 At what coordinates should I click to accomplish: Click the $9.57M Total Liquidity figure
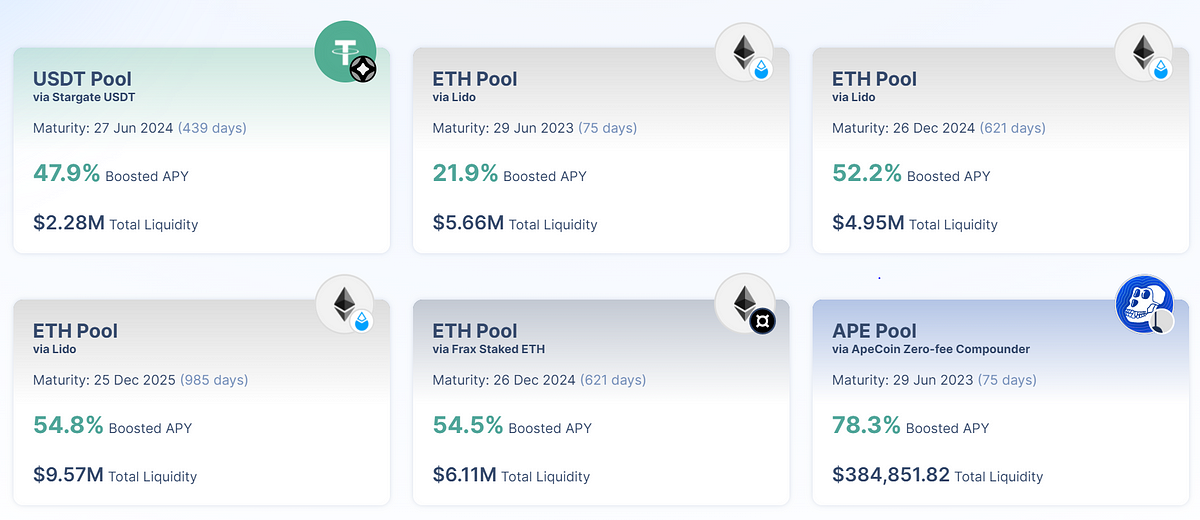tap(68, 475)
